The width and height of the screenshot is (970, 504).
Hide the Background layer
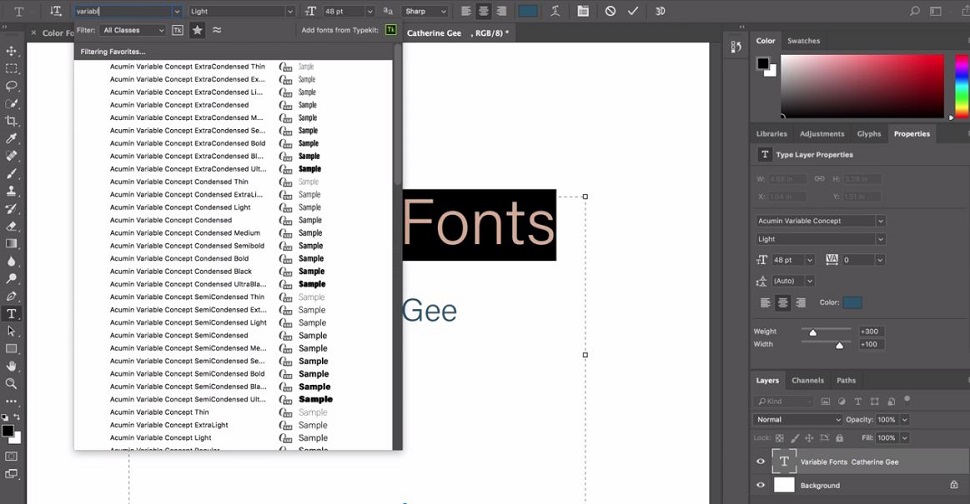761,485
